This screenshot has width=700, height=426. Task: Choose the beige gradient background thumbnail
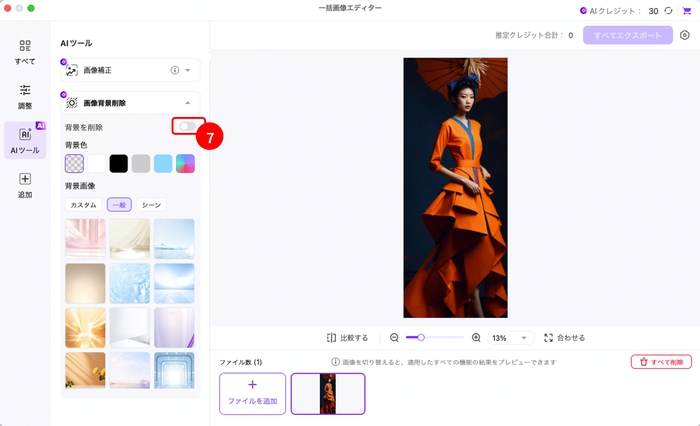[85, 283]
